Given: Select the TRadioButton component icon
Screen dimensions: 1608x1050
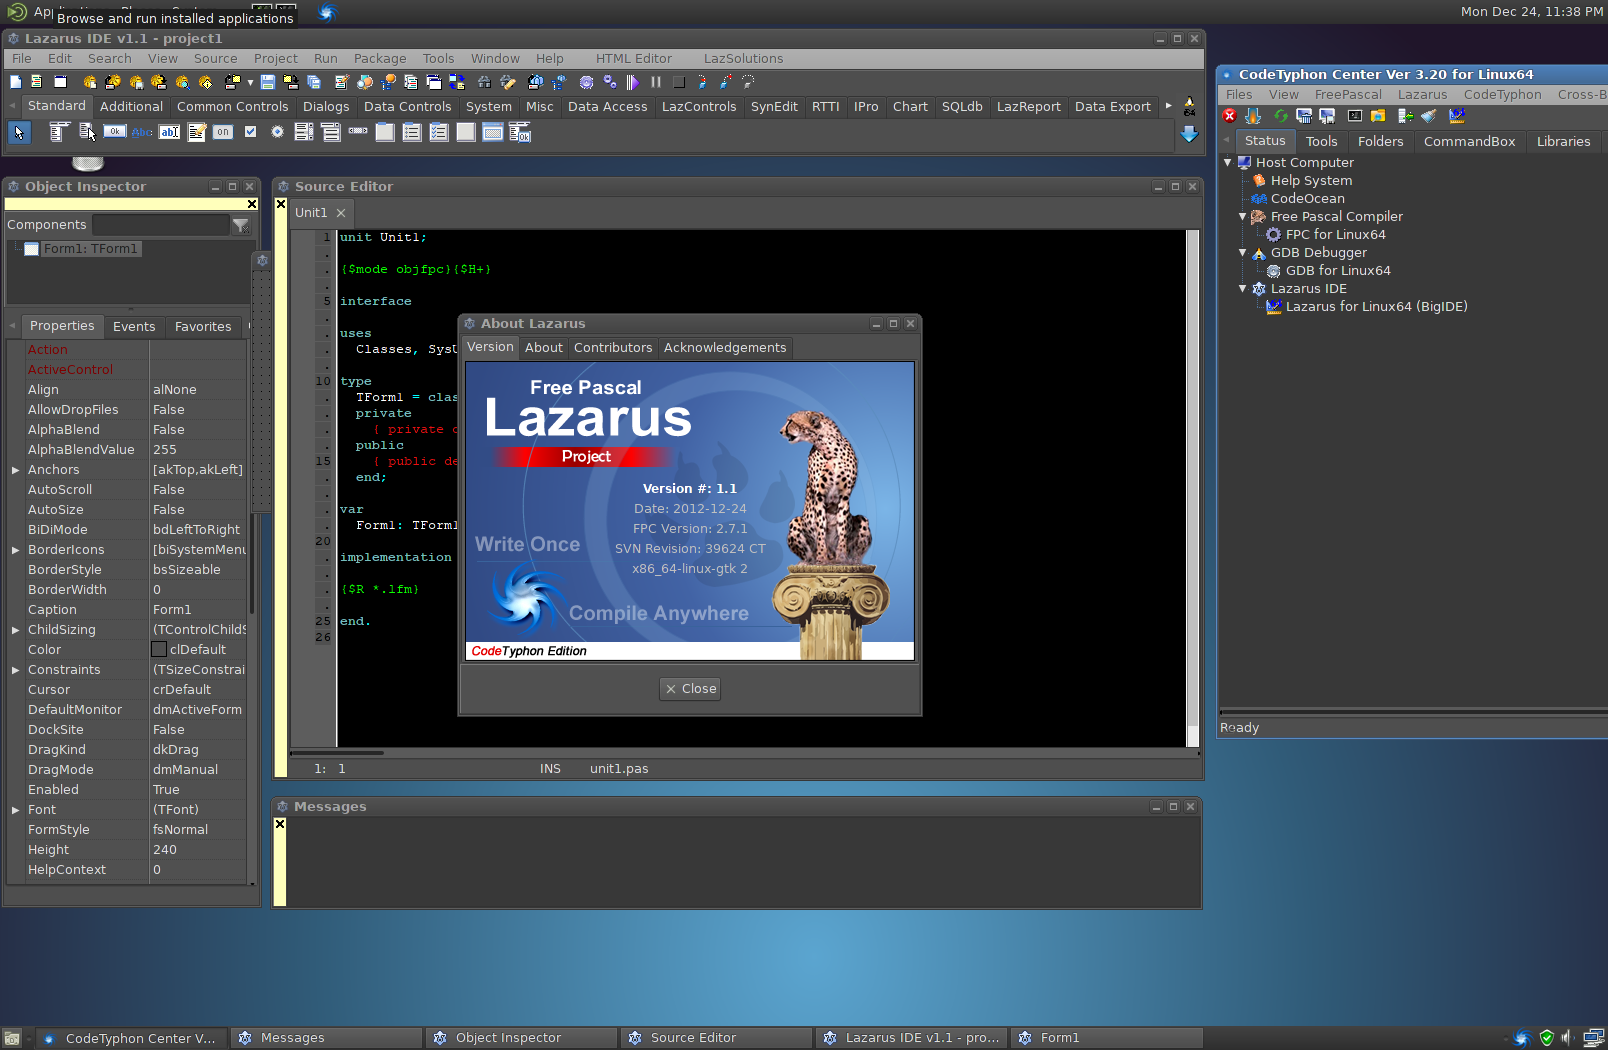Looking at the screenshot, I should 278,132.
